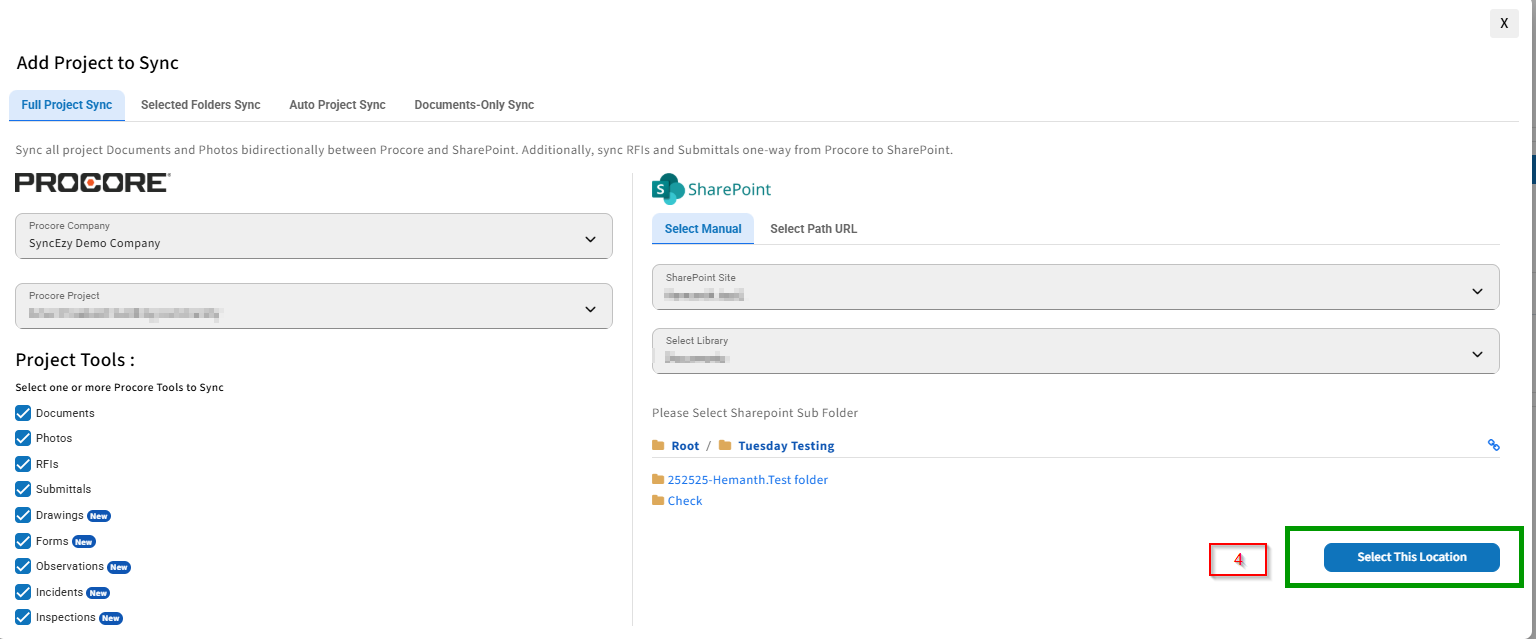Open the SharePoint Site dropdown
The height and width of the screenshot is (639, 1536).
click(x=1076, y=287)
